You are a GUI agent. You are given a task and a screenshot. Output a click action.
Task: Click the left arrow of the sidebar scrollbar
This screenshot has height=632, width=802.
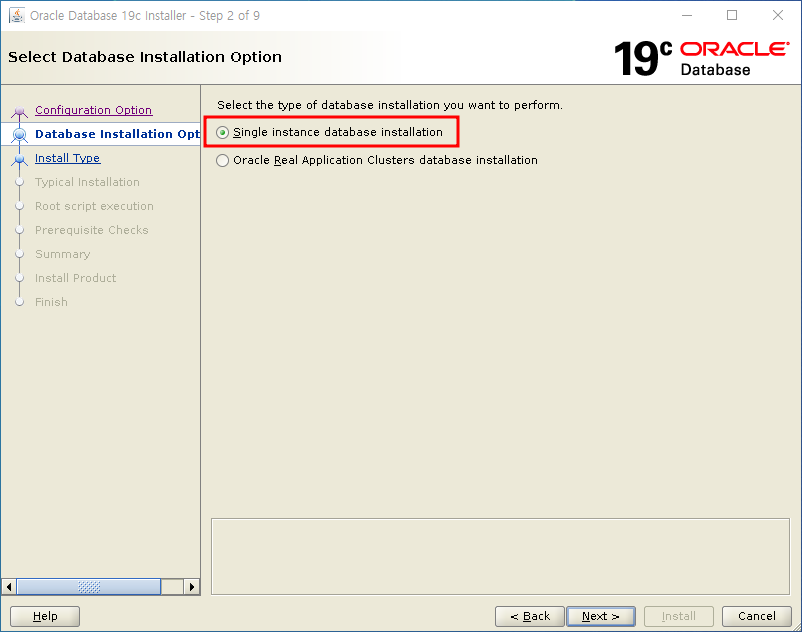tap(9, 586)
